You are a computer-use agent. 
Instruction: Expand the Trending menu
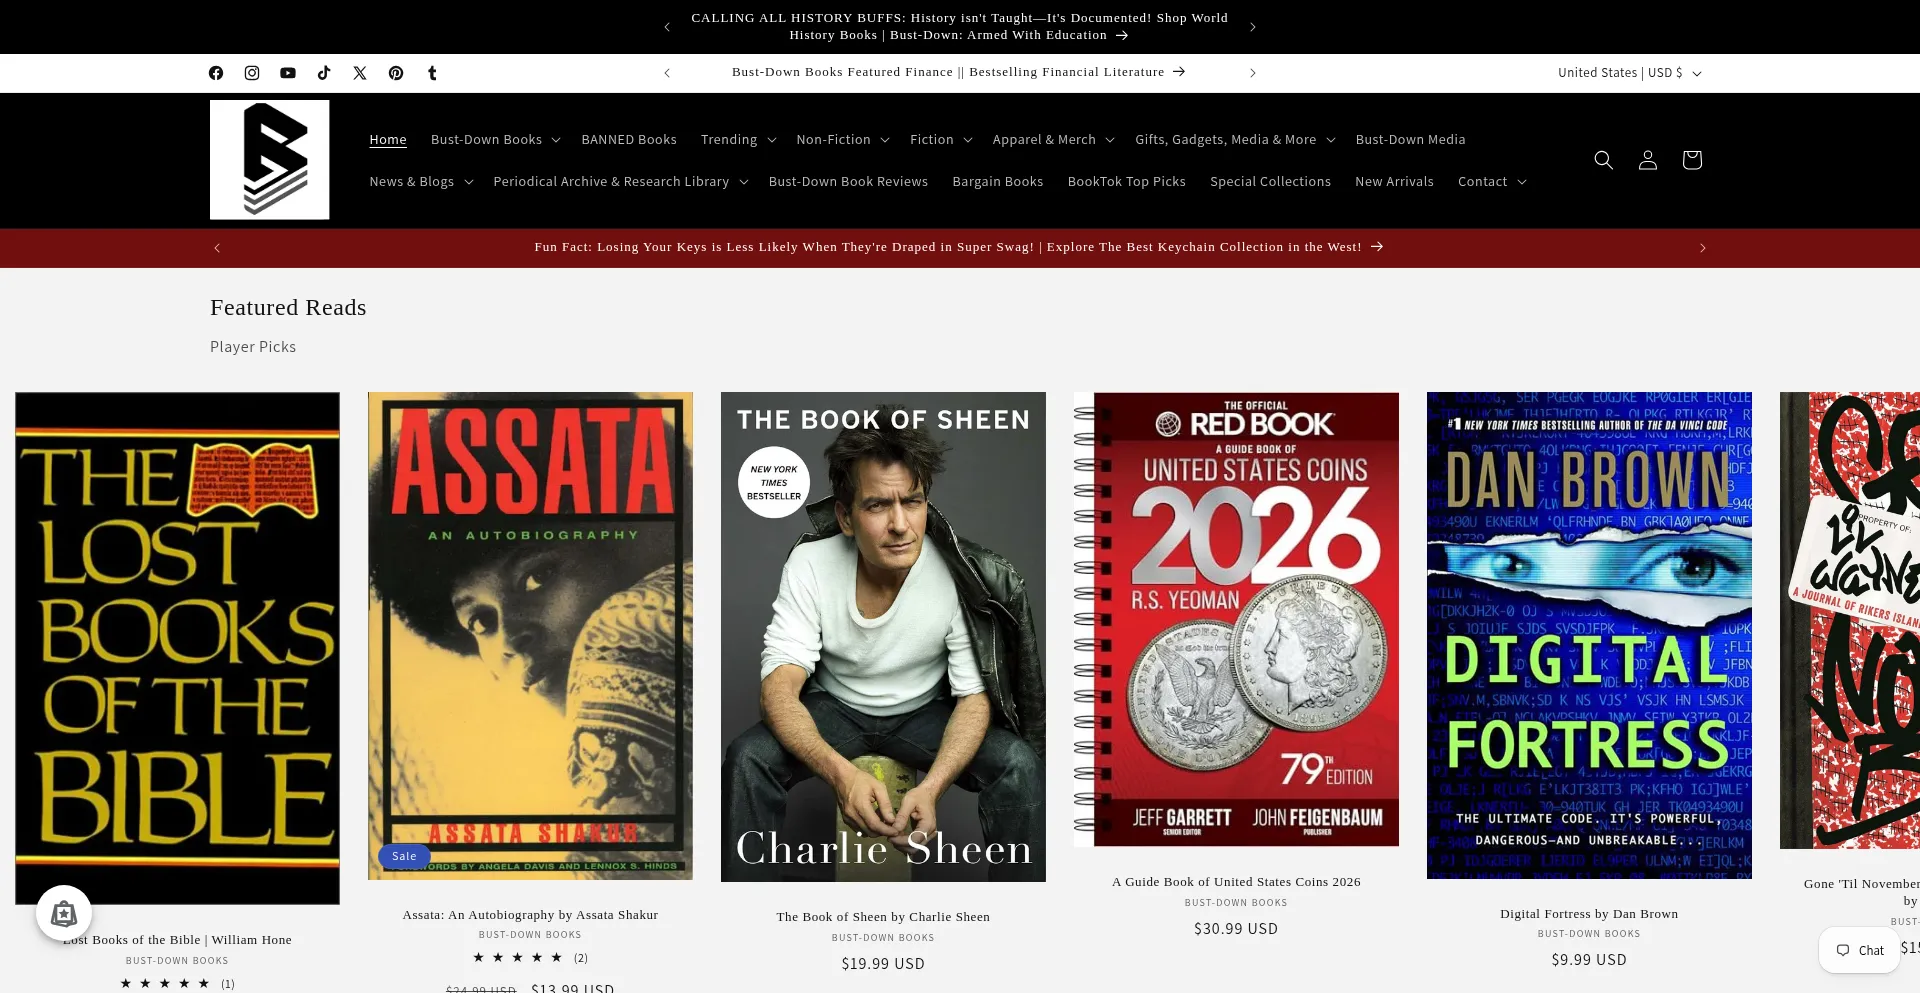click(x=738, y=140)
